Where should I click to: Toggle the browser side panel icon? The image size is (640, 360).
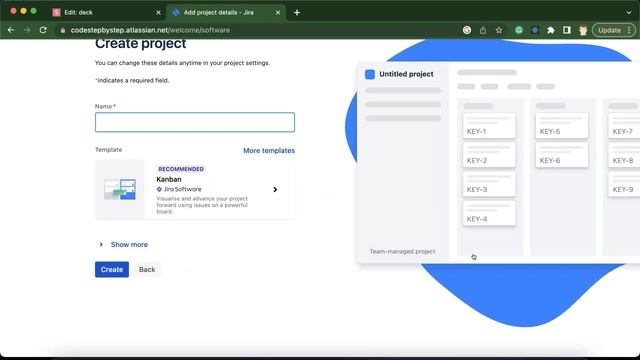(567, 30)
